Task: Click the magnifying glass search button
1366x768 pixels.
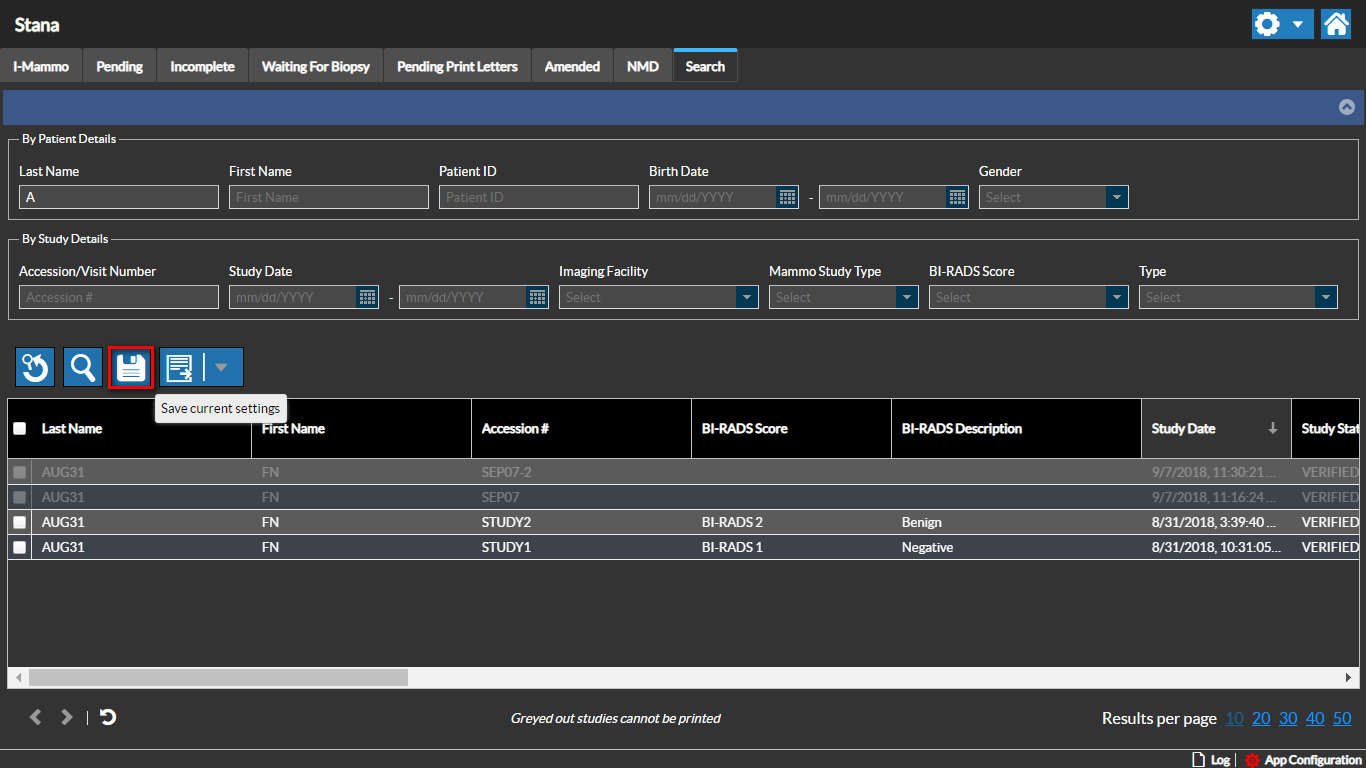Action: [x=82, y=368]
